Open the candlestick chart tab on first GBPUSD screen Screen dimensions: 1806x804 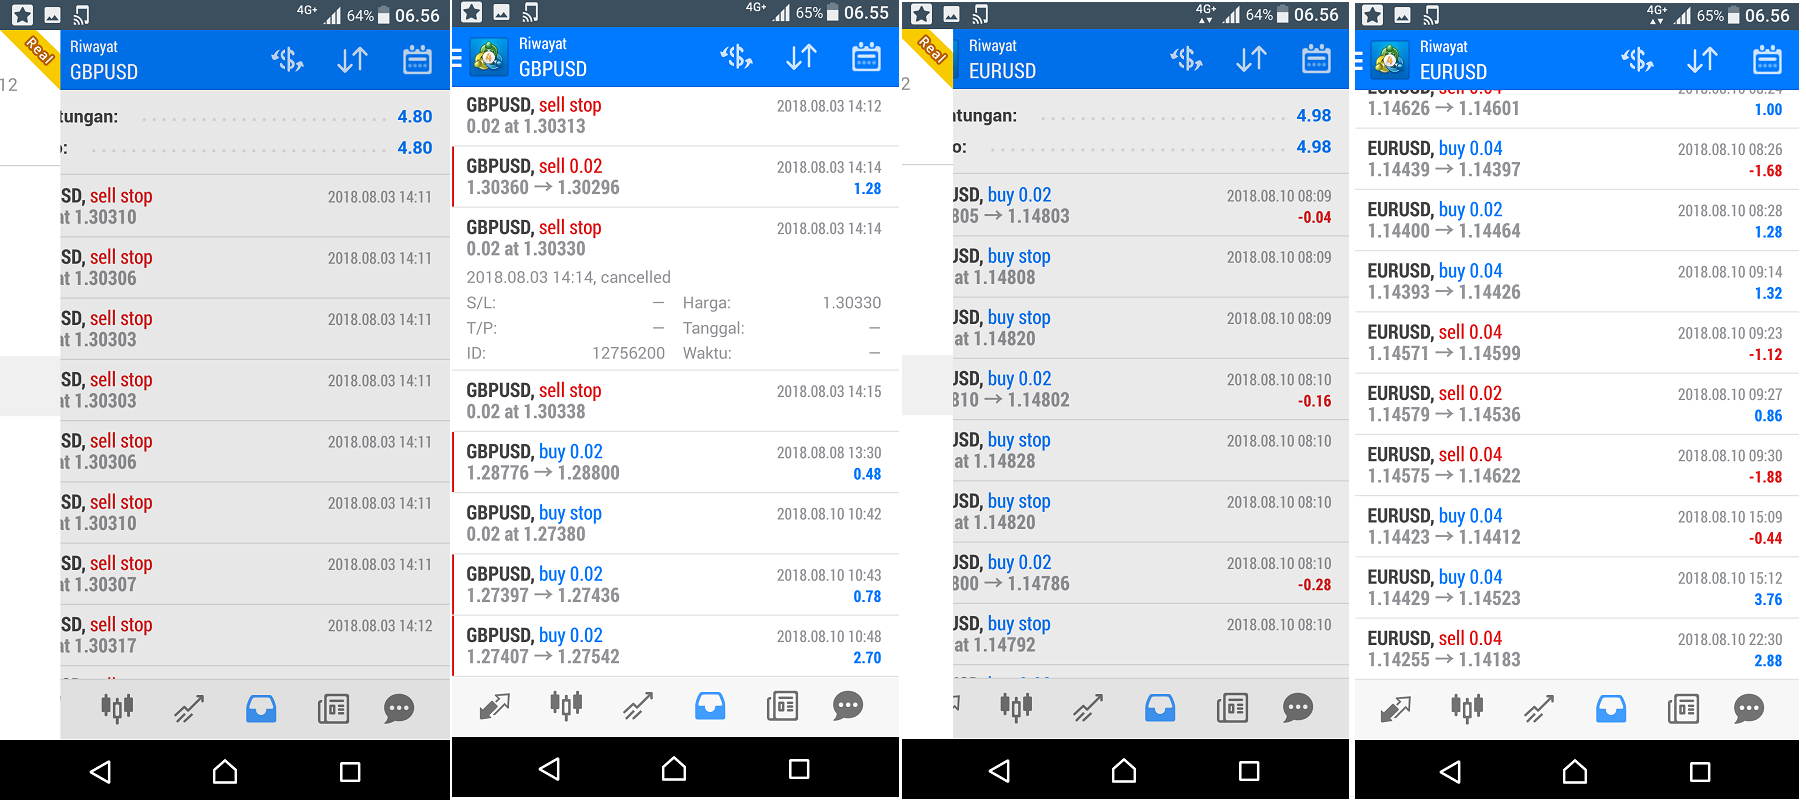coord(117,709)
